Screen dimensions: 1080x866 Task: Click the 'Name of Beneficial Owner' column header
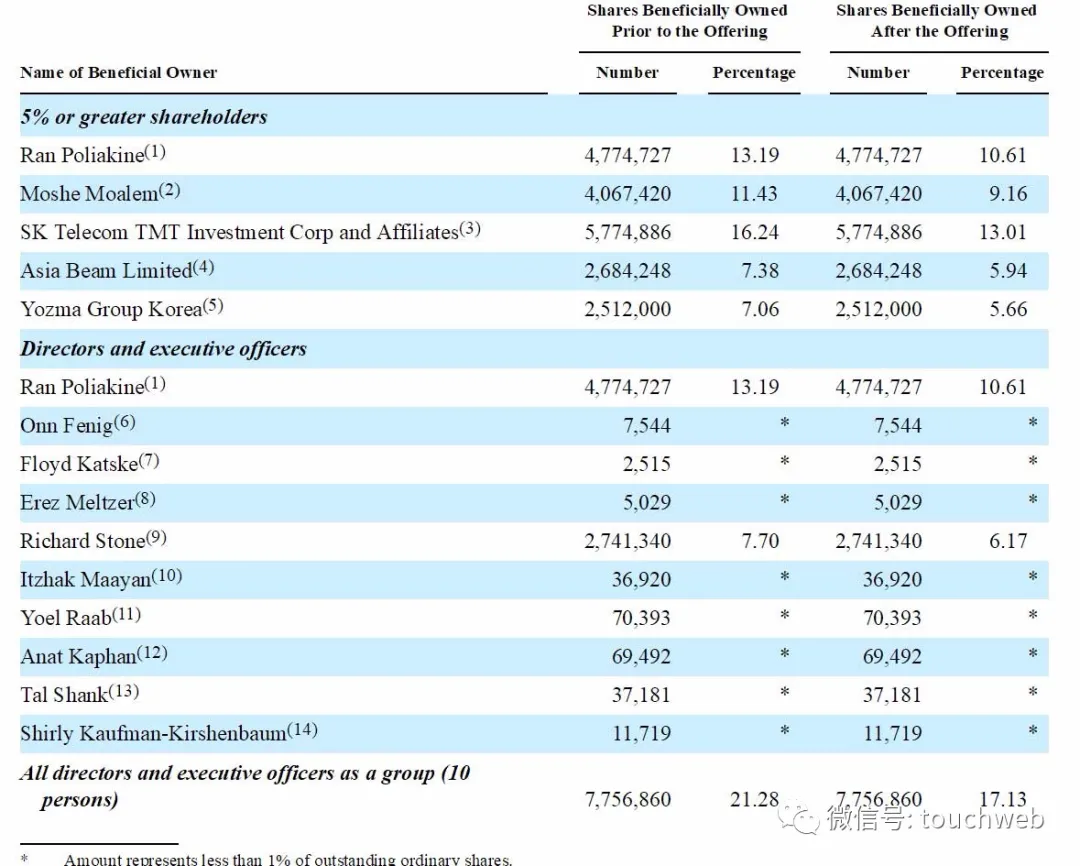118,72
